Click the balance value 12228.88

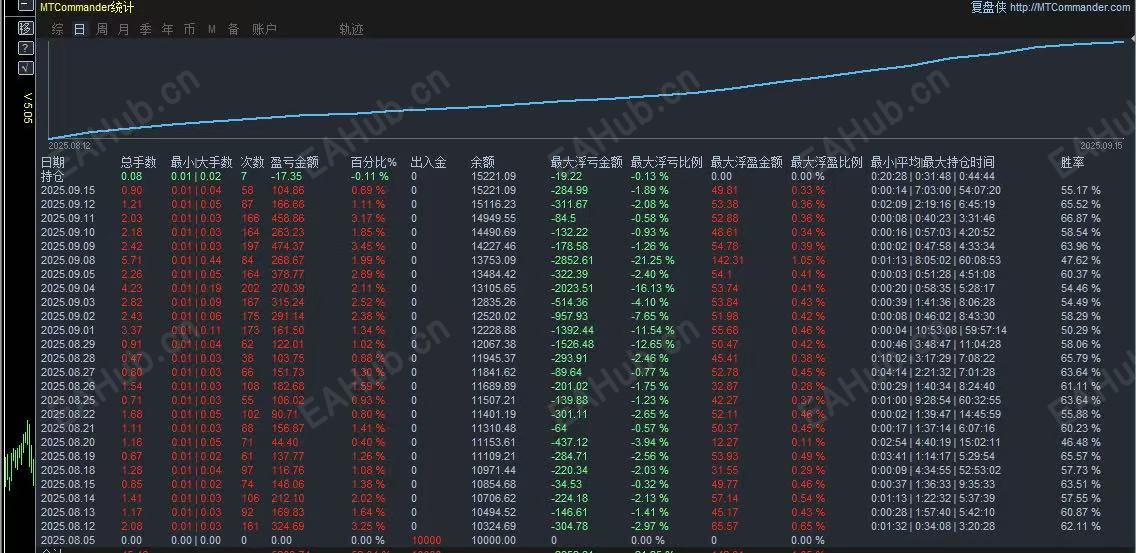coord(493,330)
